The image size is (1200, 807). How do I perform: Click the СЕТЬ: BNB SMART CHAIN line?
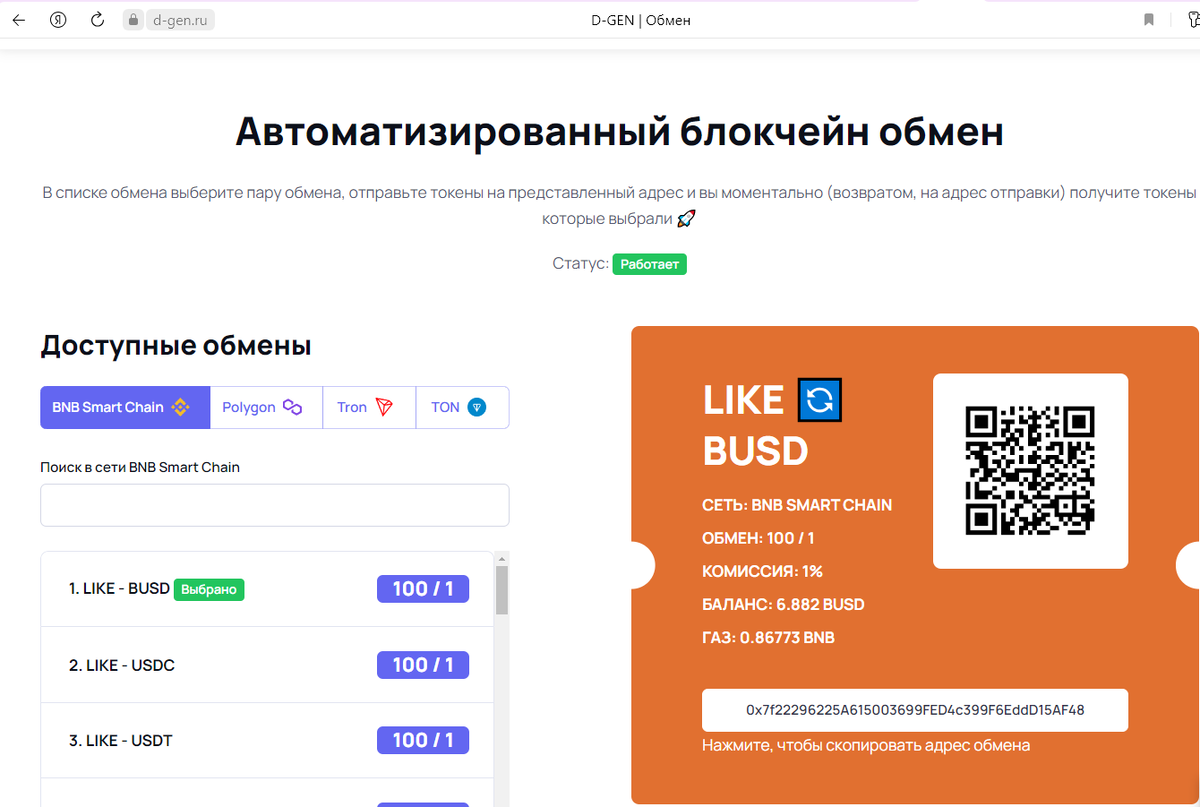797,506
